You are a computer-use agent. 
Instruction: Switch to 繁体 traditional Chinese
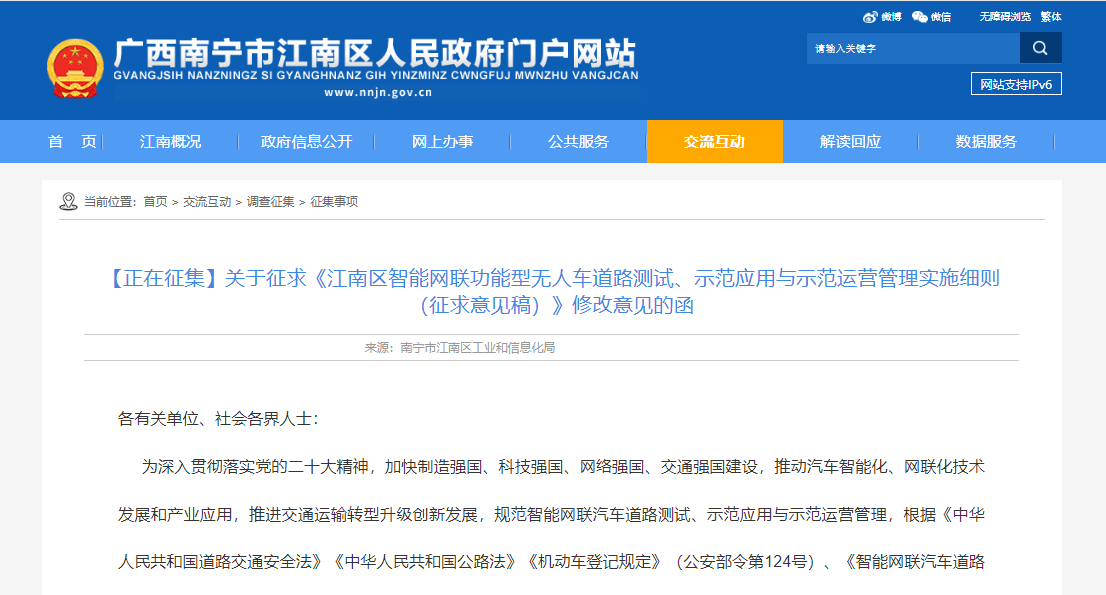pyautogui.click(x=1050, y=17)
